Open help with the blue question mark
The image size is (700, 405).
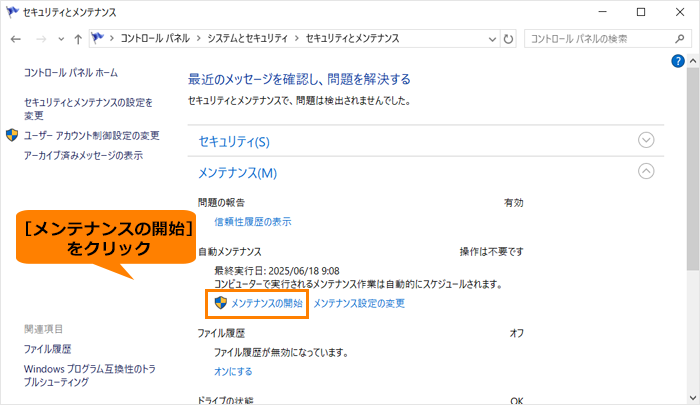pyautogui.click(x=678, y=61)
